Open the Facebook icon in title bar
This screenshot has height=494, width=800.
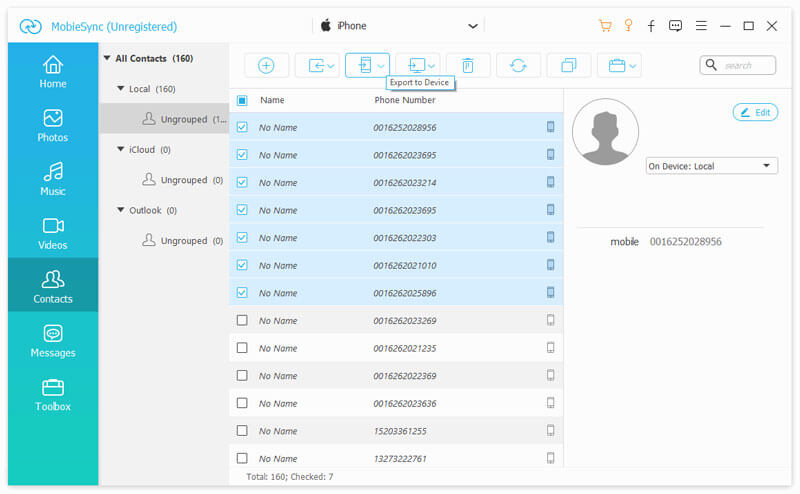pos(651,26)
